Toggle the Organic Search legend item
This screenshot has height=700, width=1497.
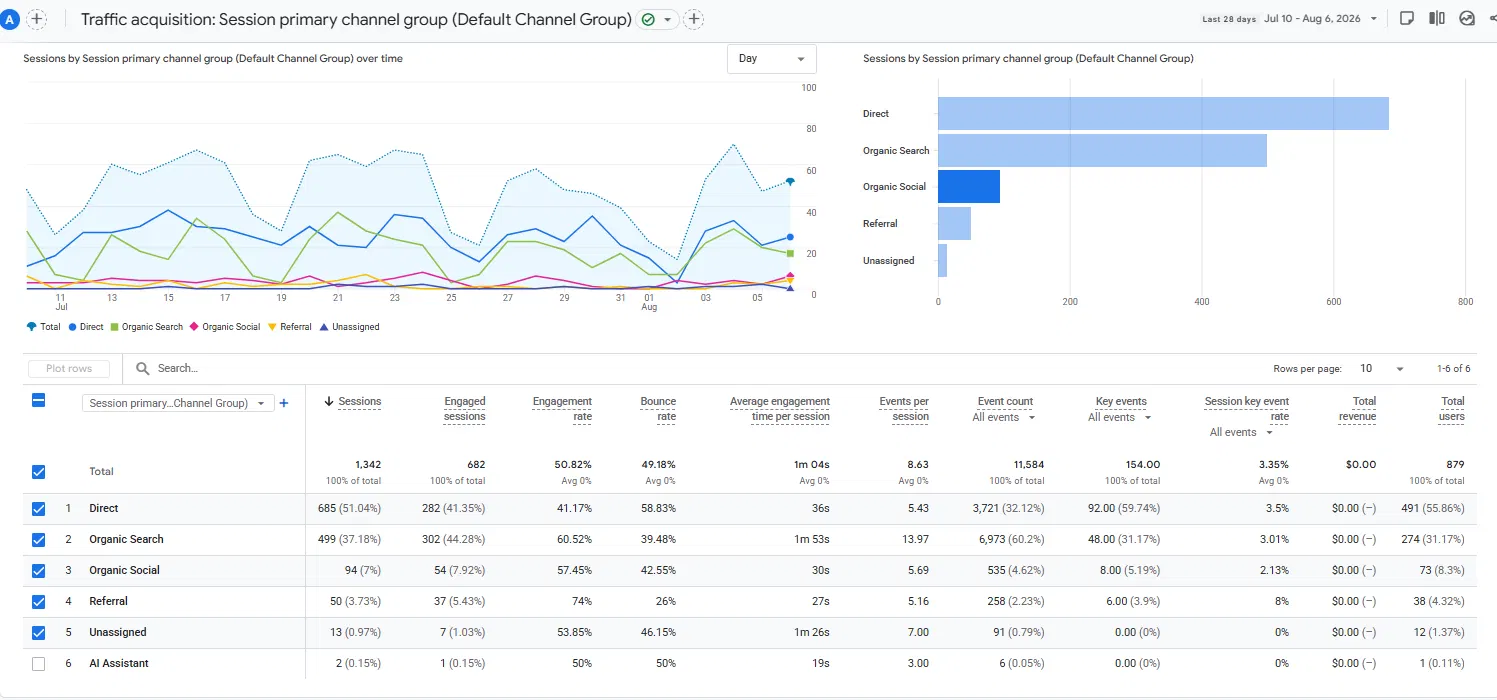[x=146, y=327]
